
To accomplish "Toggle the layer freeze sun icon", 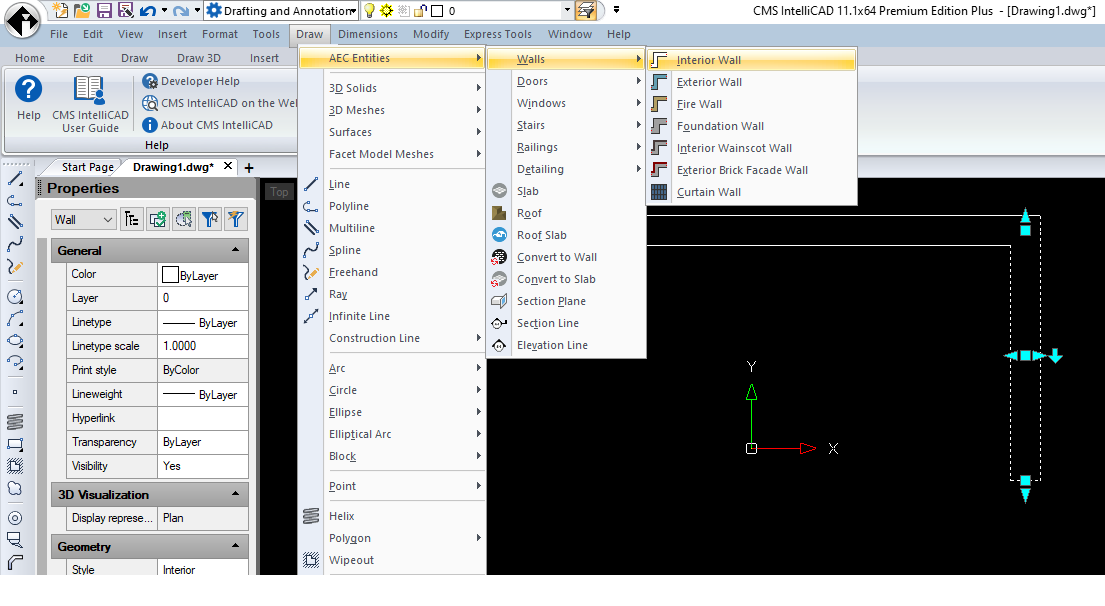I will tap(386, 11).
